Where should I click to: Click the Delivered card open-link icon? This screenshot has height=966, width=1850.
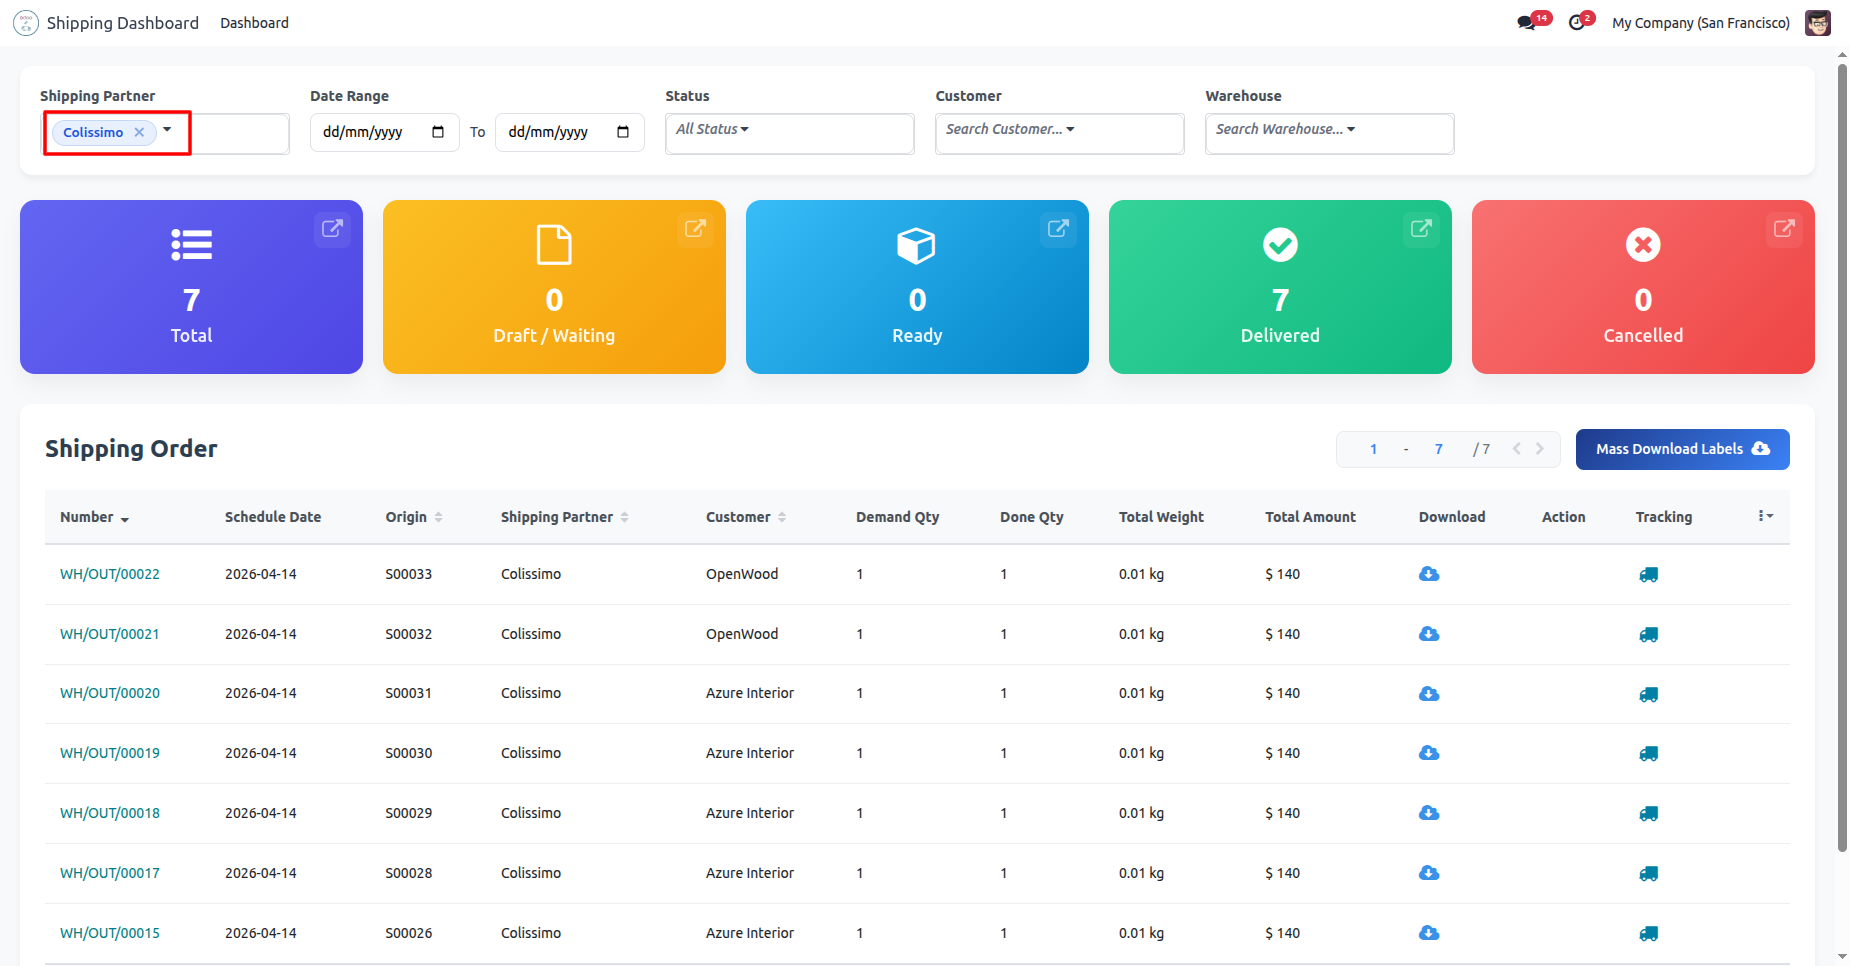[1420, 229]
